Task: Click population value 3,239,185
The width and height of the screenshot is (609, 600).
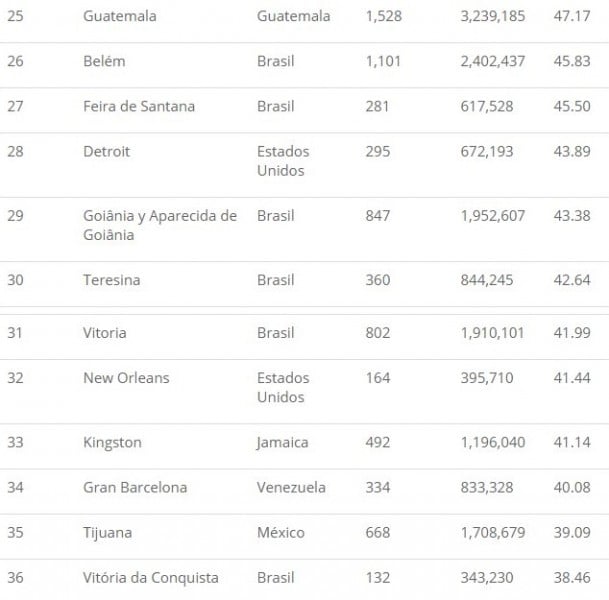Action: tap(493, 17)
